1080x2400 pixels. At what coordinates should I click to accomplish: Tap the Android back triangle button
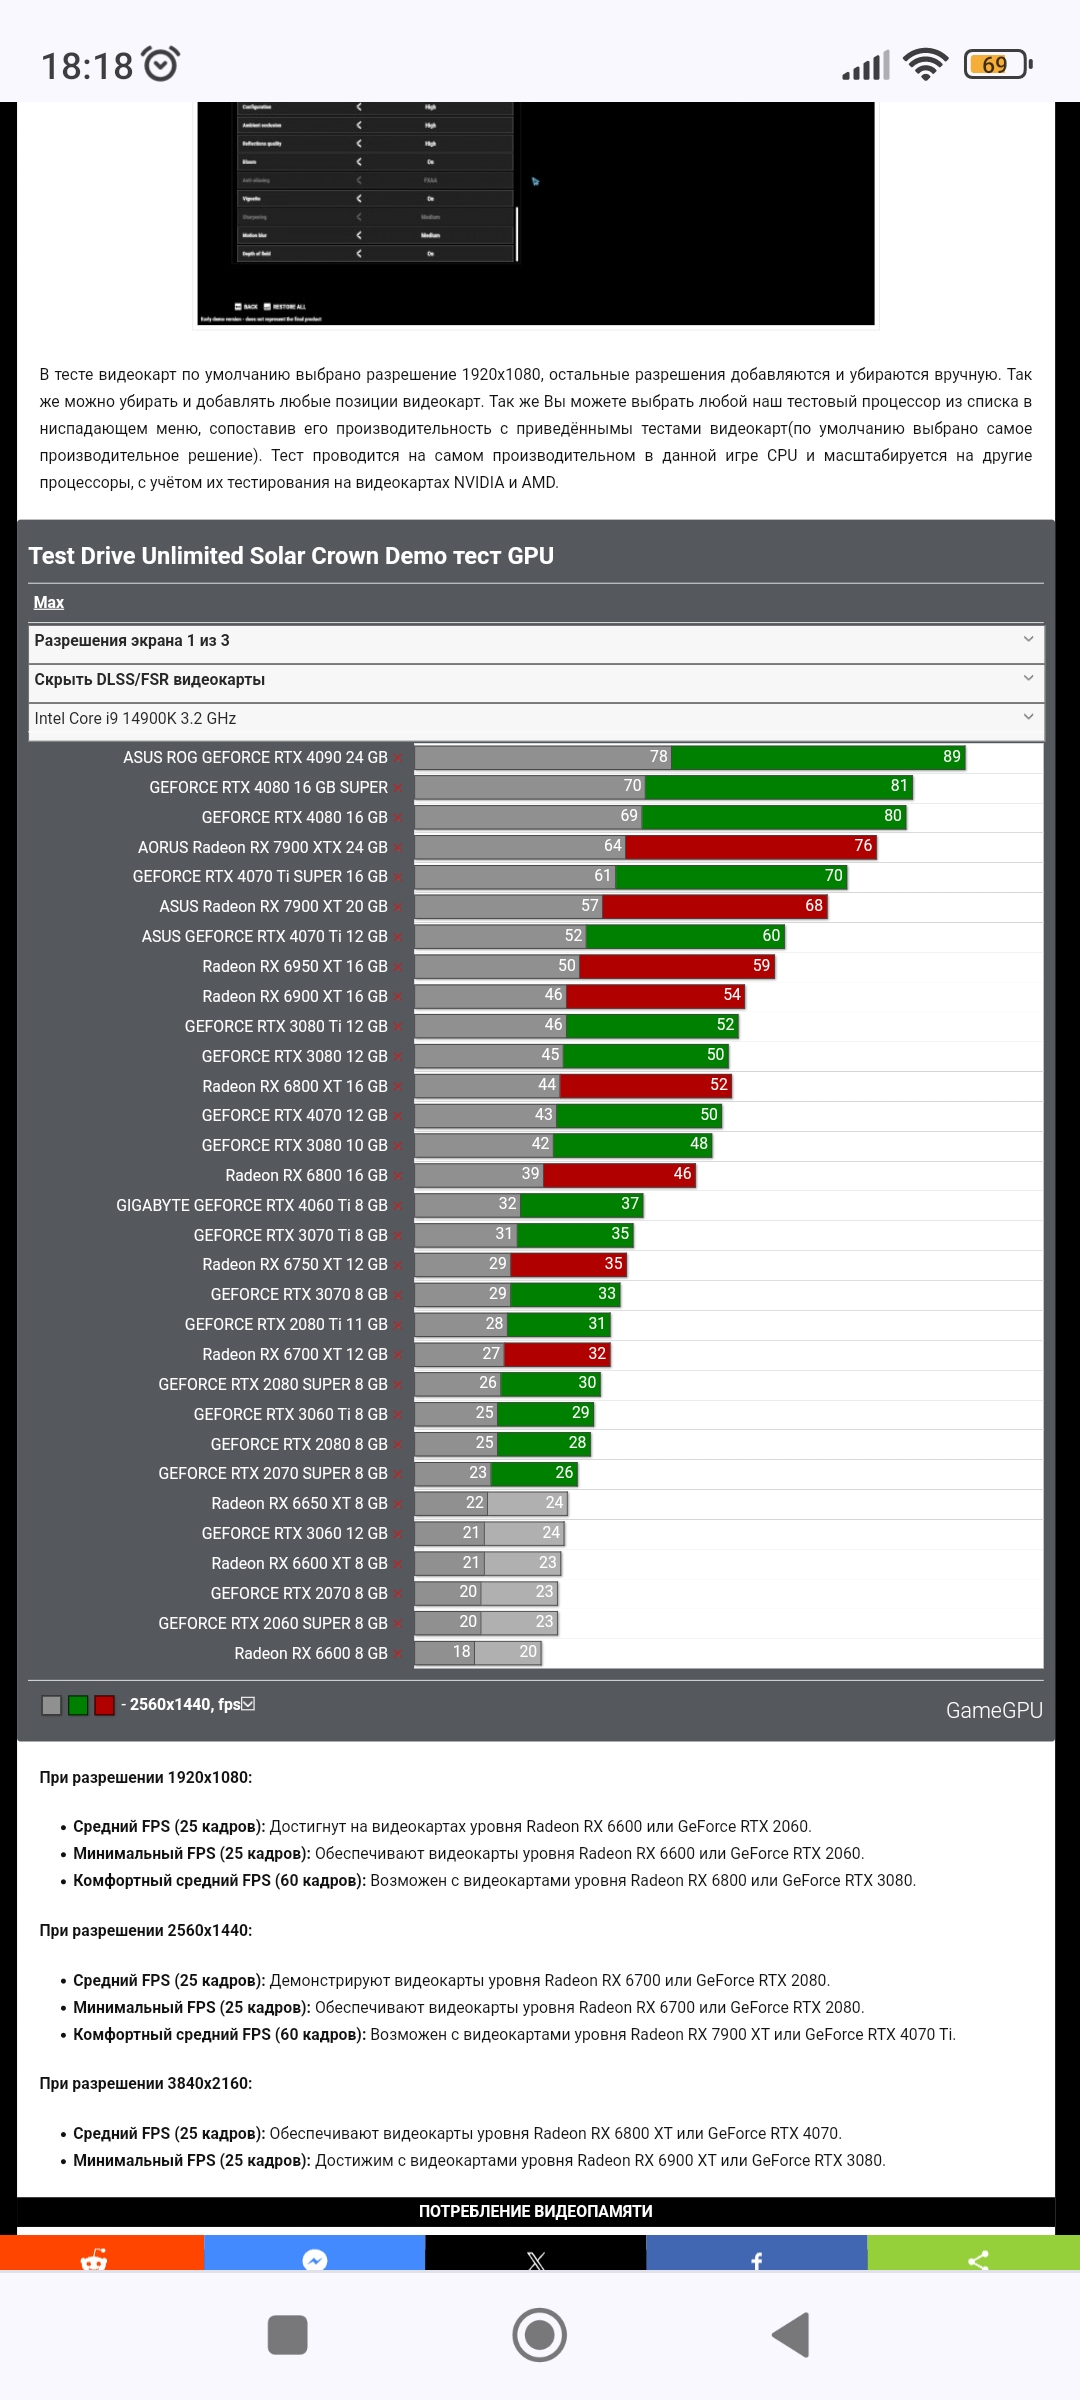(791, 2335)
